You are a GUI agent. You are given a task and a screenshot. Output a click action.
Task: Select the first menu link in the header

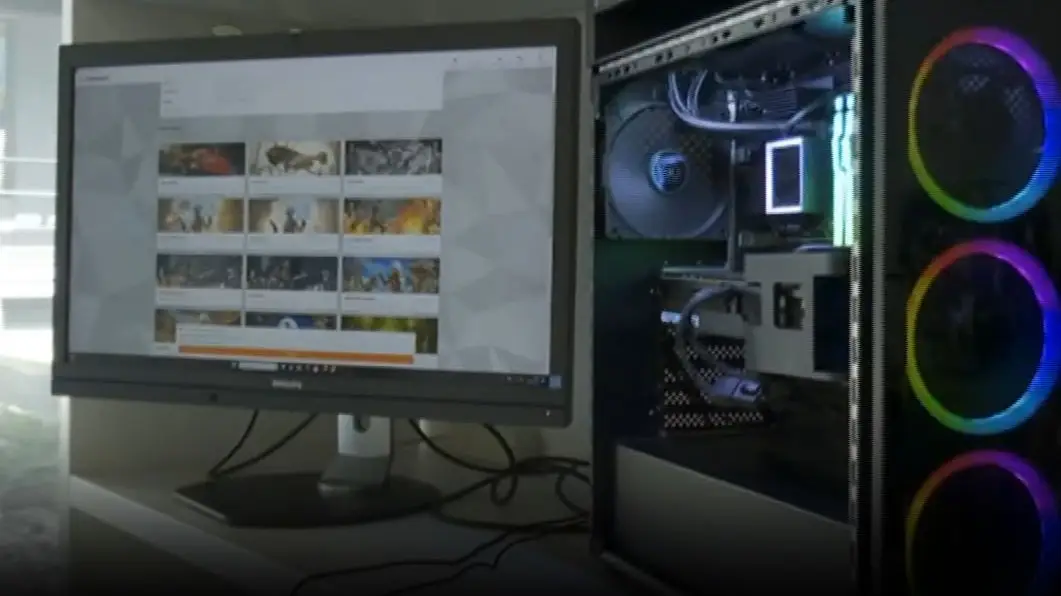click(x=171, y=90)
